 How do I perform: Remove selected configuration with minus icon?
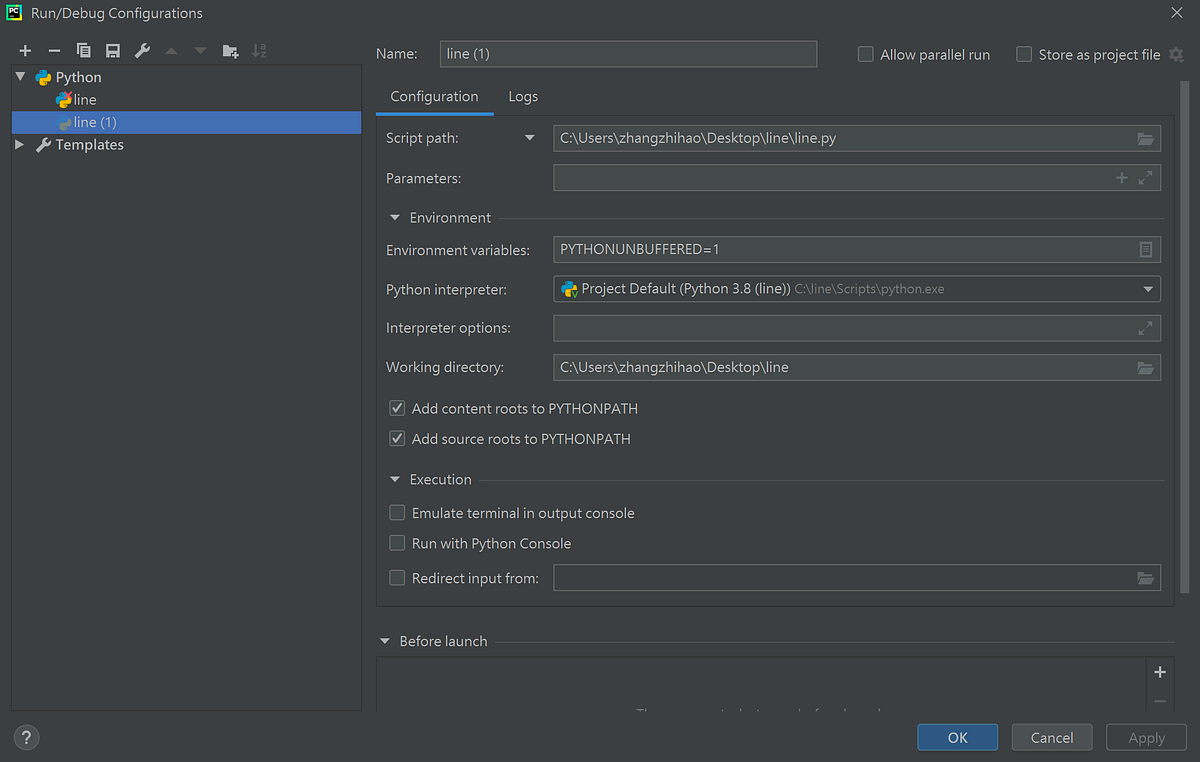(54, 51)
